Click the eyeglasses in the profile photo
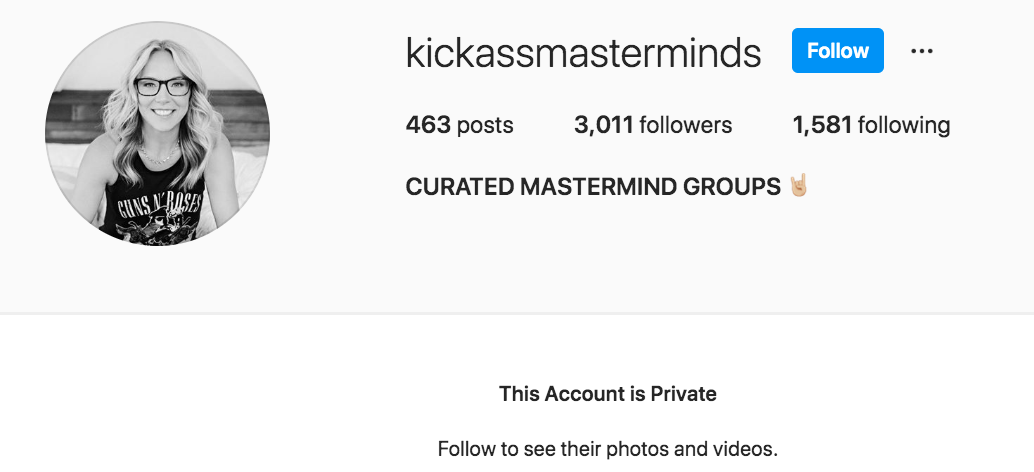The height and width of the screenshot is (472, 1034). (162, 87)
